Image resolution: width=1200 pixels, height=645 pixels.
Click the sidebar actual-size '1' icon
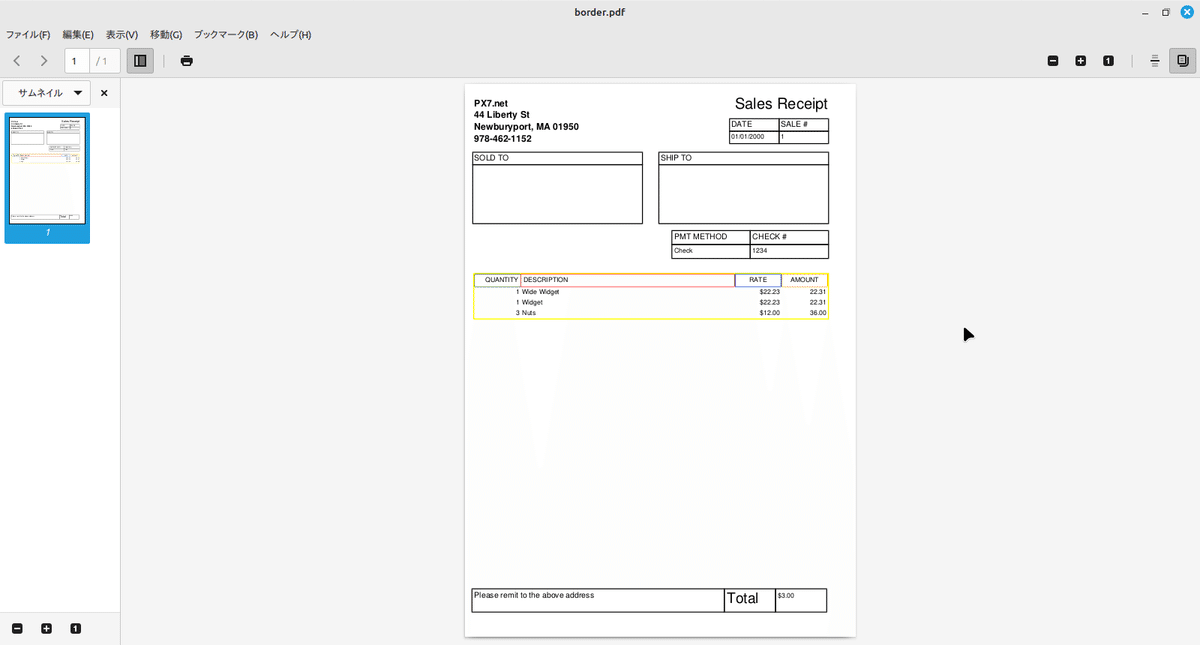[73, 627]
